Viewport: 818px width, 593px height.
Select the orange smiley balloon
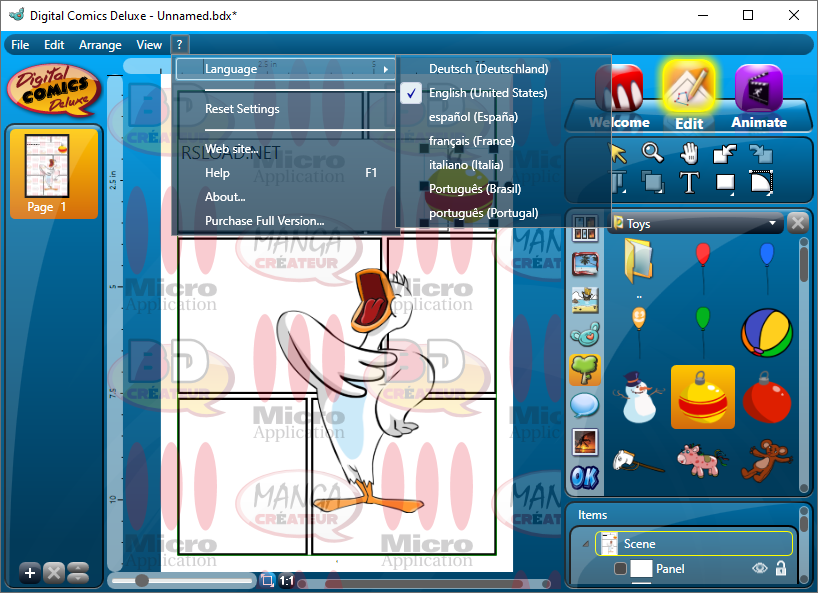[x=639, y=331]
